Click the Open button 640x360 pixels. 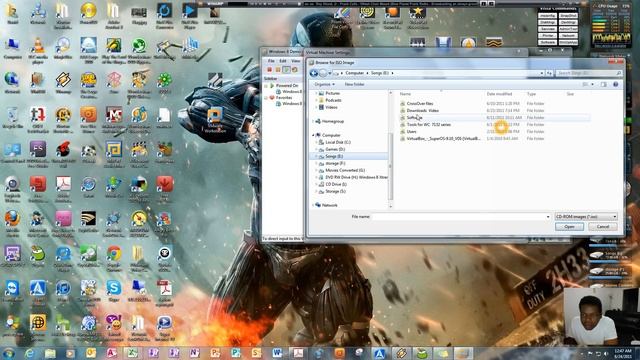(569, 227)
